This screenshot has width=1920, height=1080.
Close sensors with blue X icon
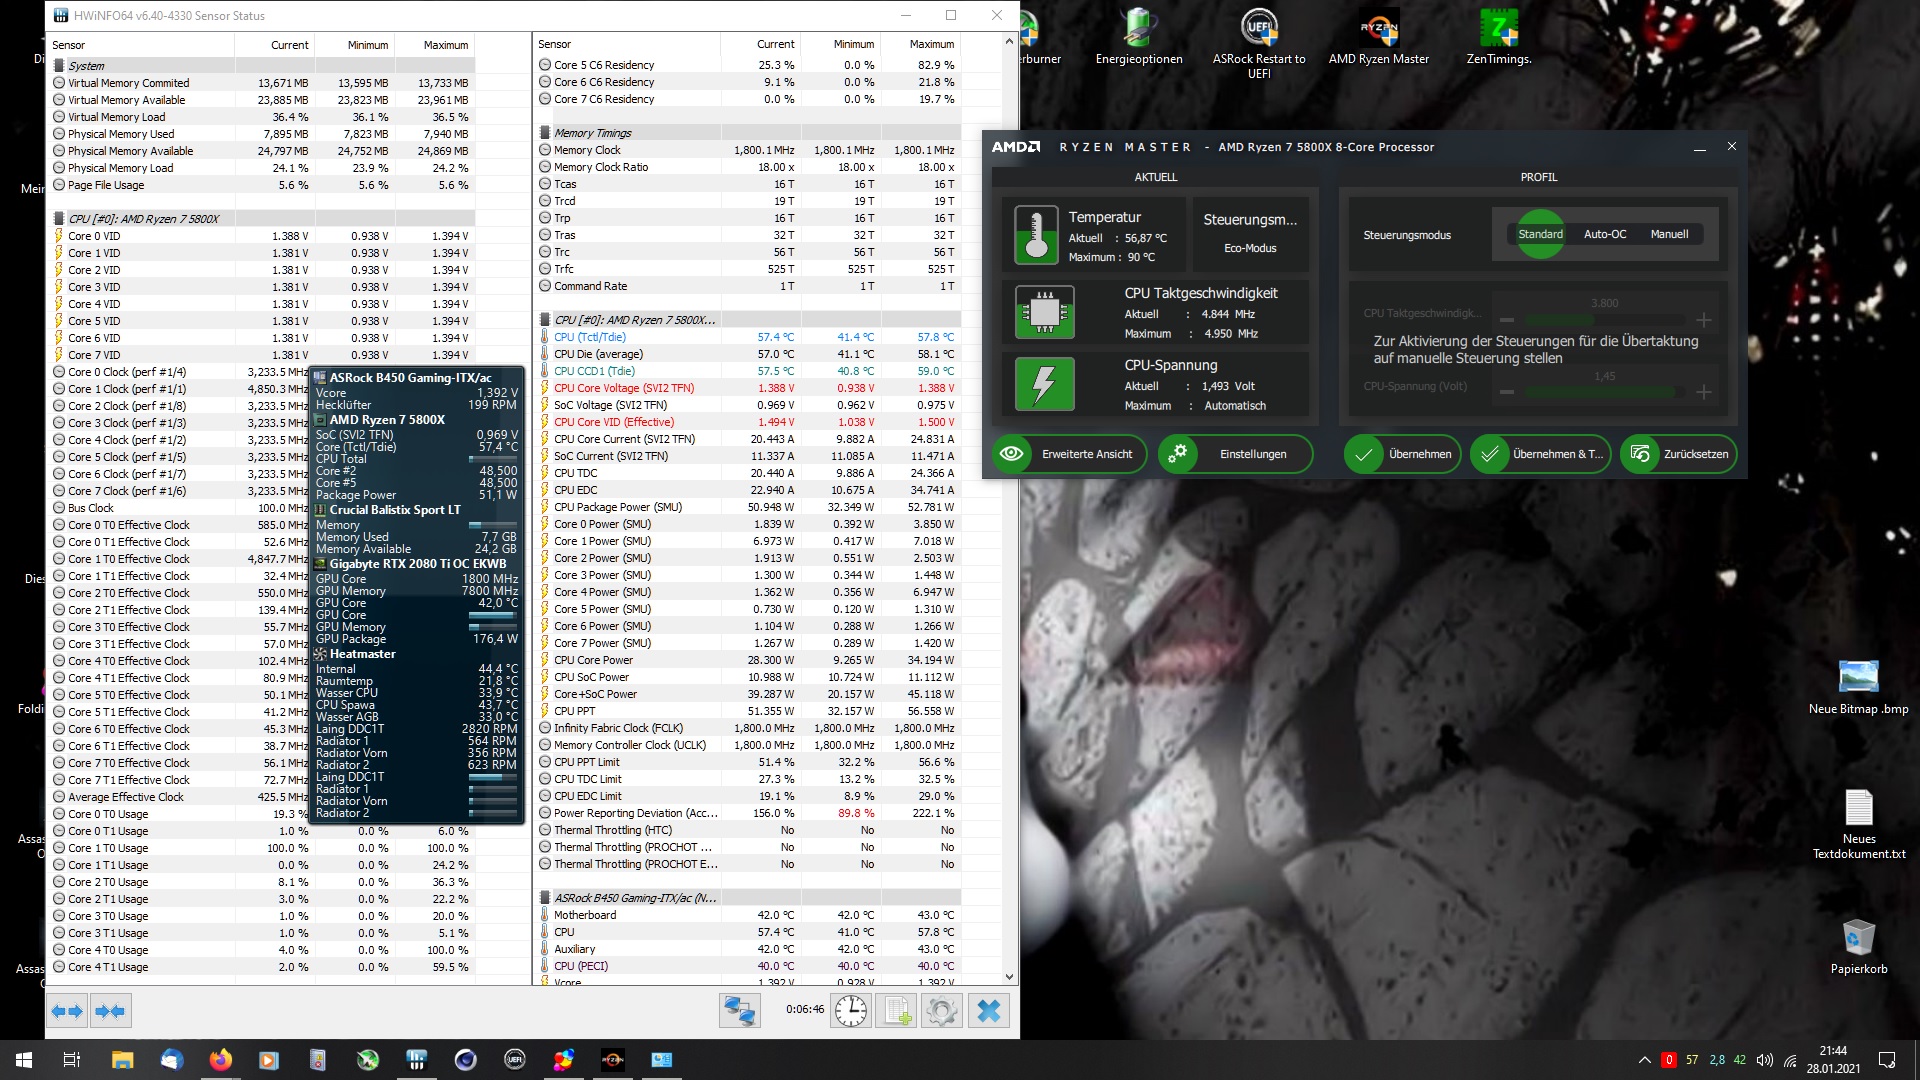point(988,1011)
